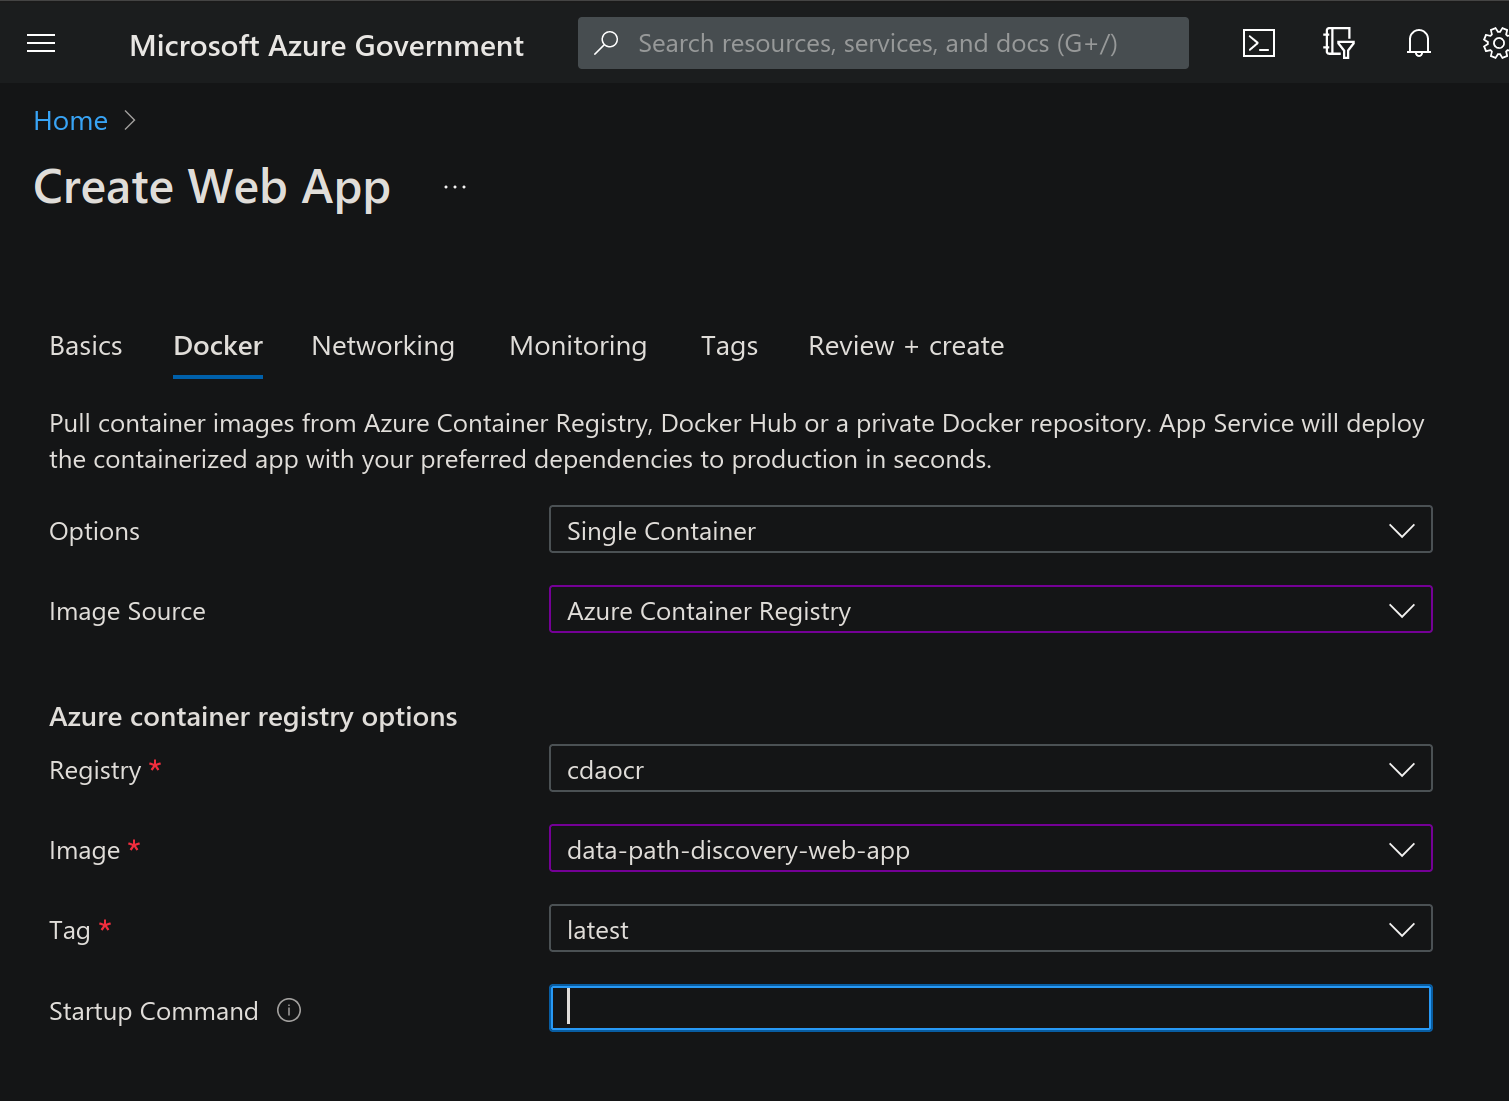Follow the Home breadcrumb link
This screenshot has height=1101, width=1509.
coord(71,121)
